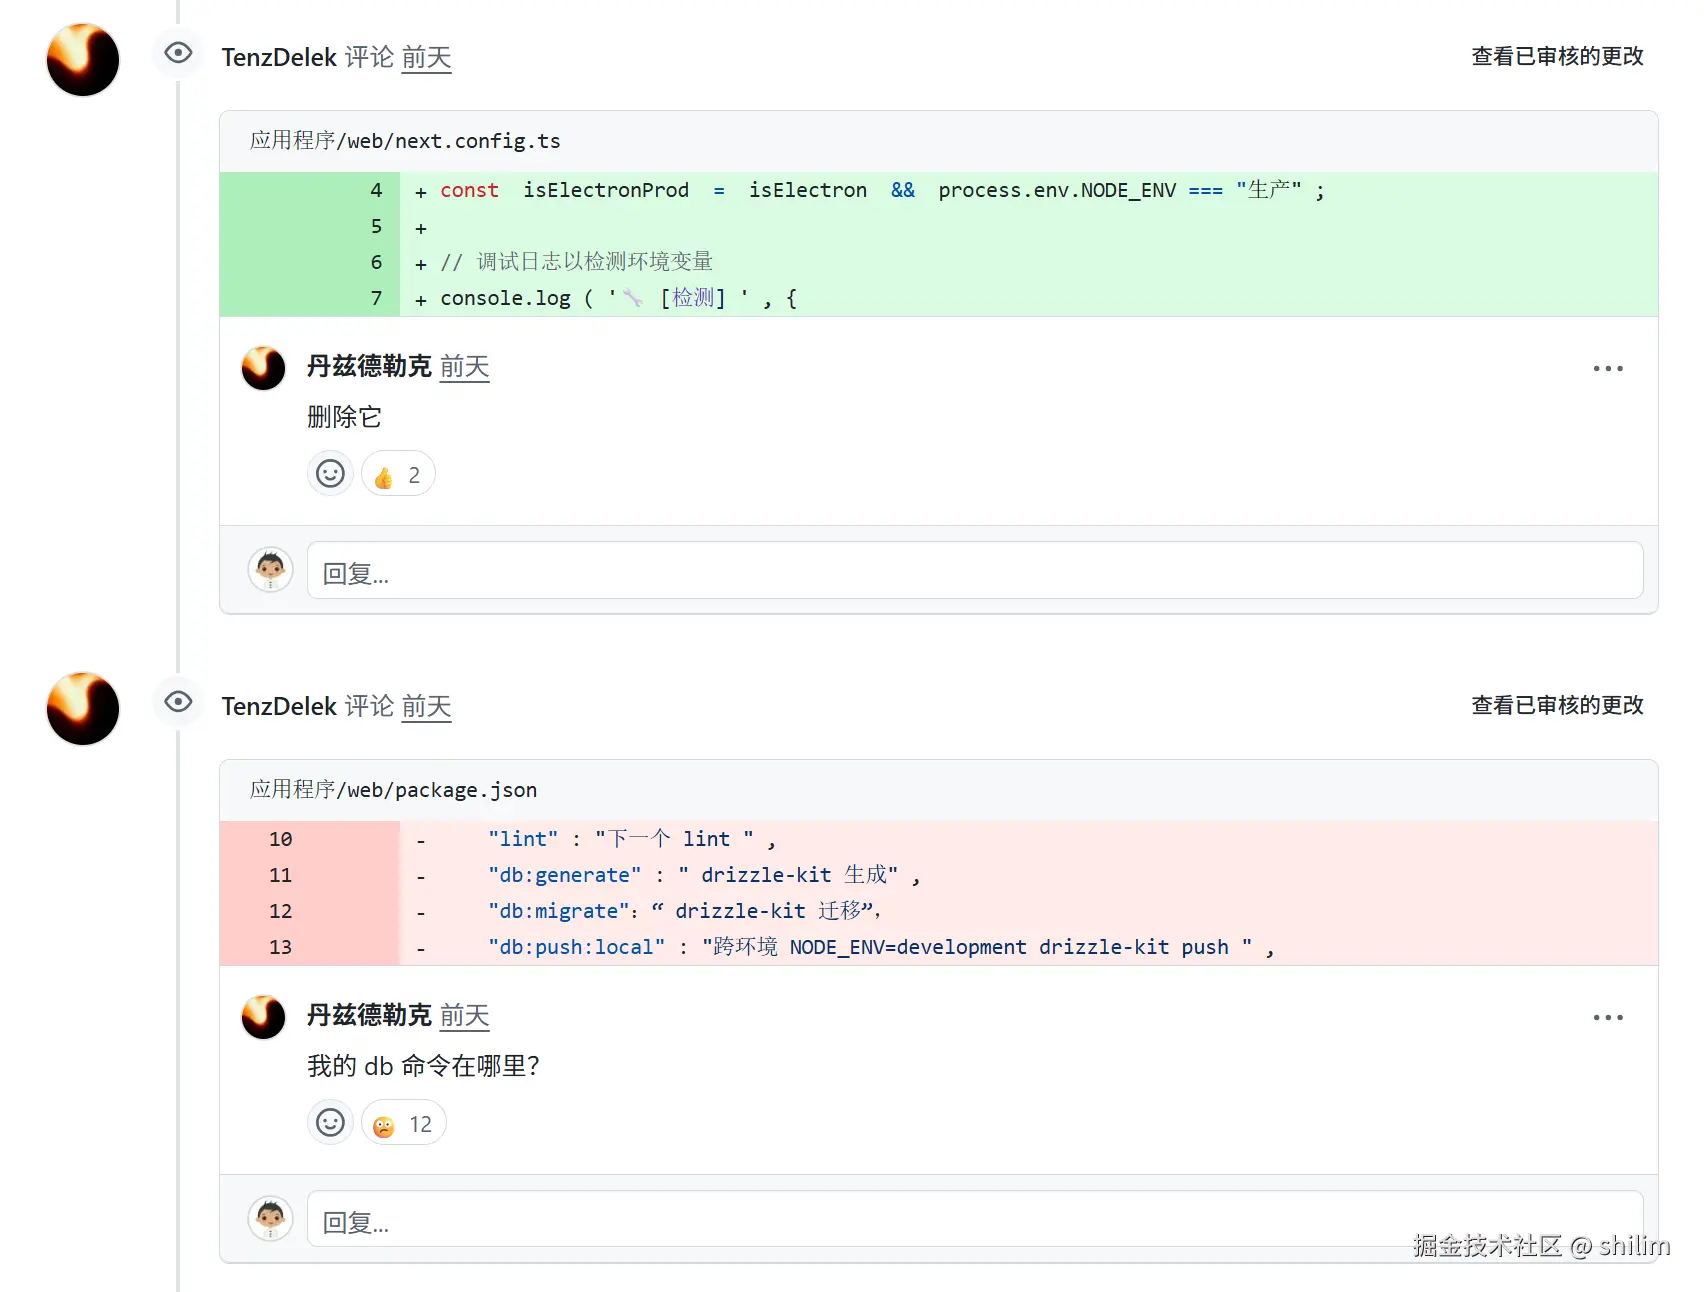Open three-dot menu on db command comment

[1607, 1018]
